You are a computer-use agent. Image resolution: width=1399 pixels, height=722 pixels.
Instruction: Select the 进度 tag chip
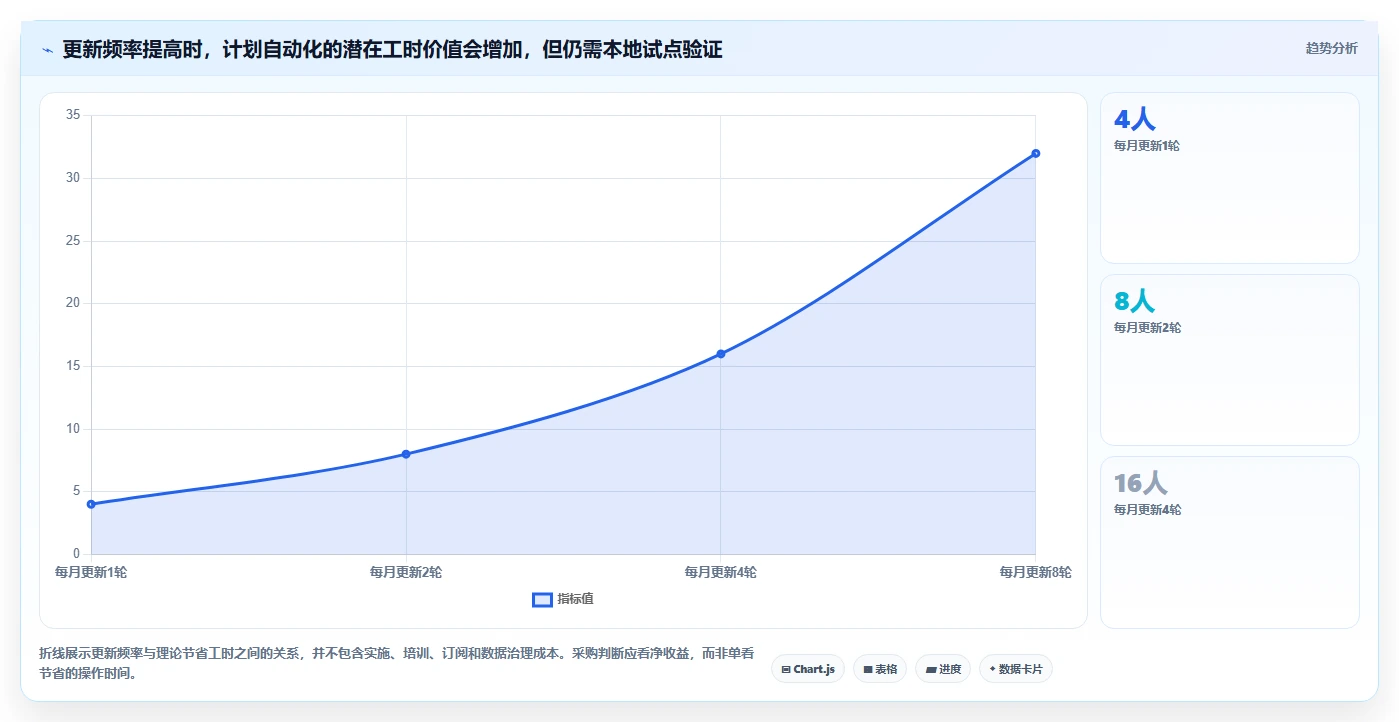pyautogui.click(x=943, y=669)
